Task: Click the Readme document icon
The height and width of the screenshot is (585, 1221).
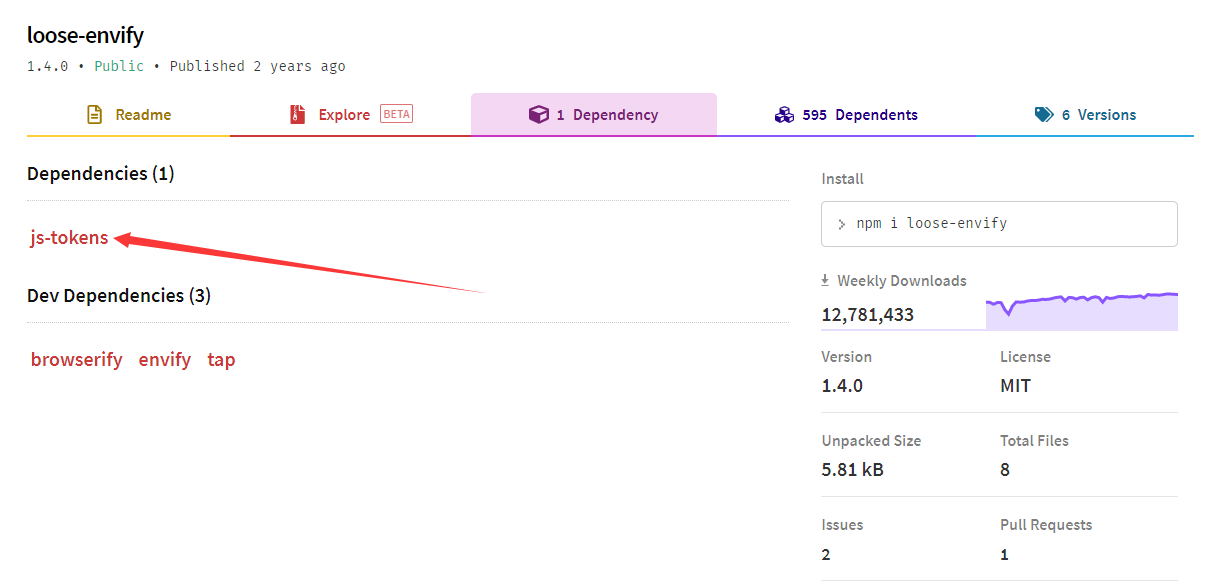Action: click(95, 114)
